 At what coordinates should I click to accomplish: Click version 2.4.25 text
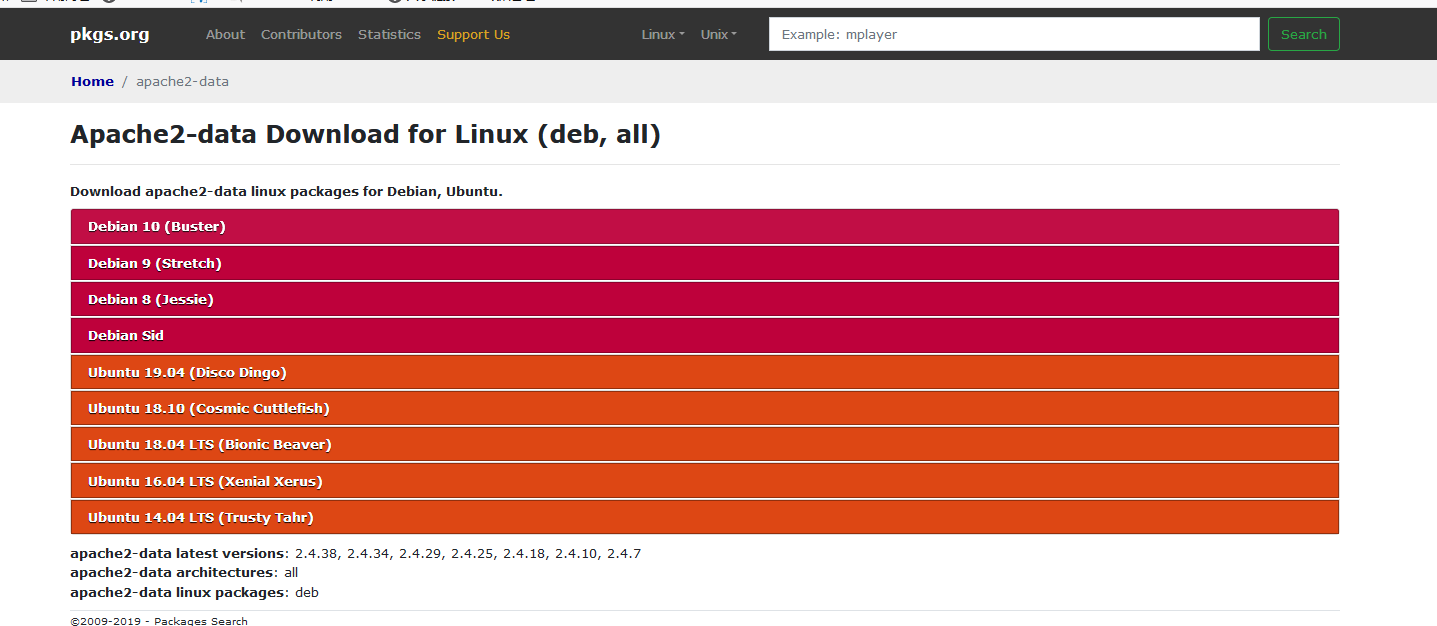click(x=473, y=553)
